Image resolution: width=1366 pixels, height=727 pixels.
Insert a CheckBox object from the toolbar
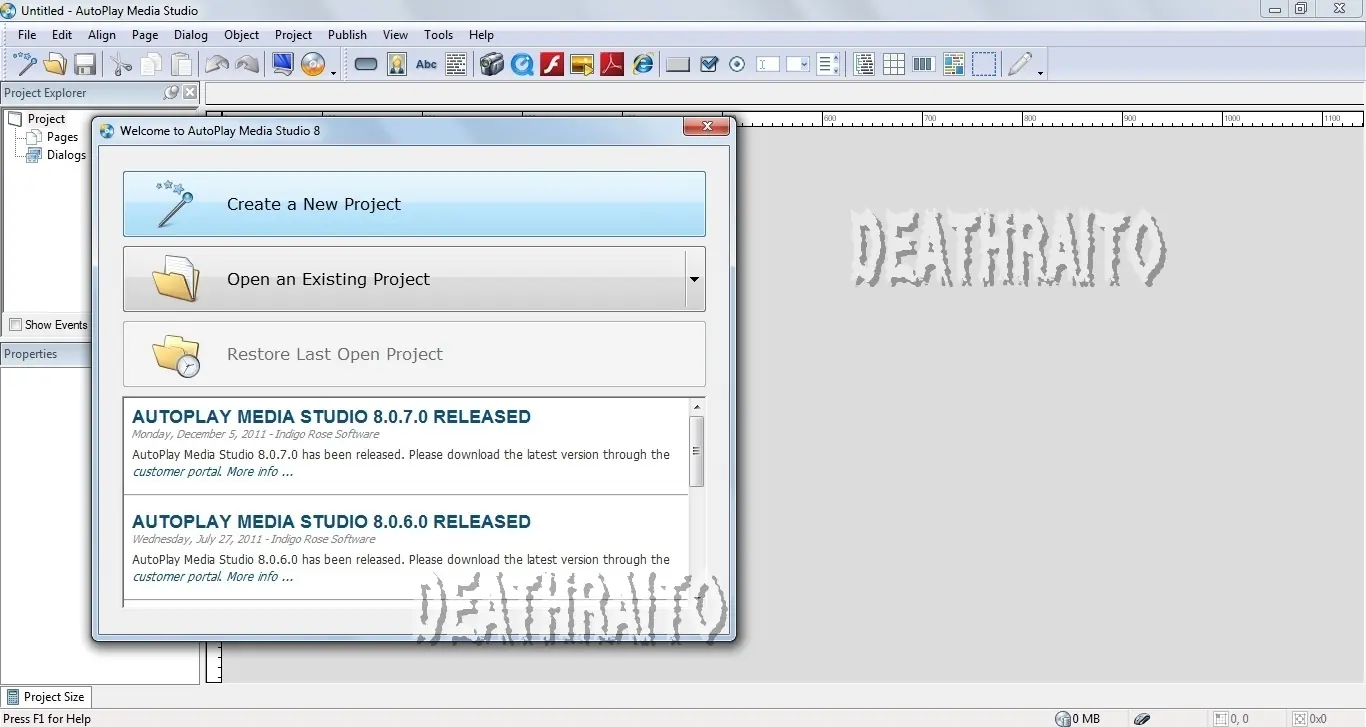pyautogui.click(x=709, y=65)
